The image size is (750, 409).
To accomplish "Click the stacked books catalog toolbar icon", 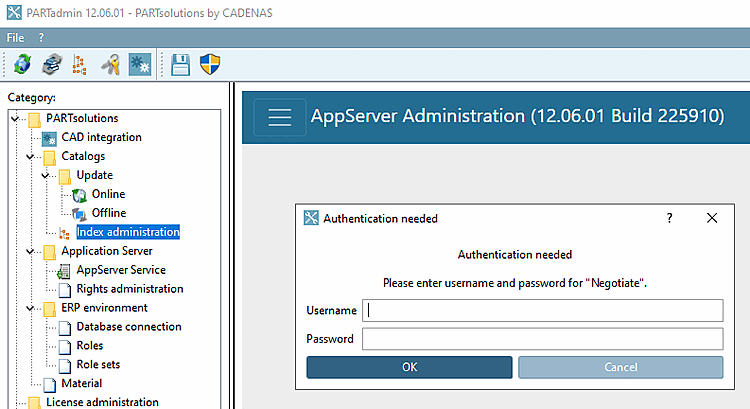I will pos(51,65).
